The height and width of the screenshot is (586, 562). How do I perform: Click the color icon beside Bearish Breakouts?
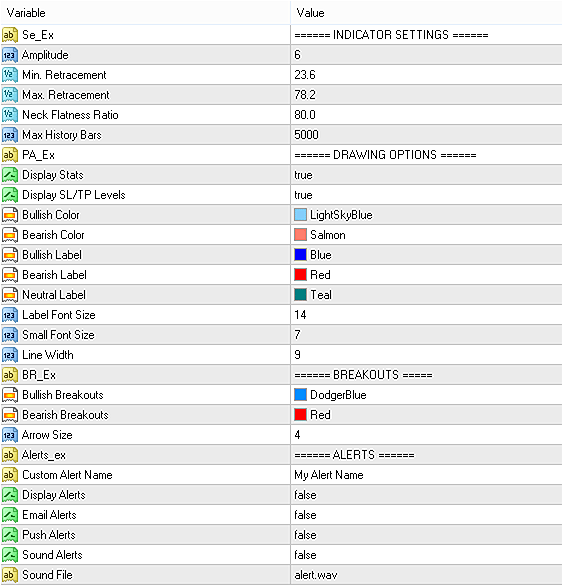[x=10, y=415]
